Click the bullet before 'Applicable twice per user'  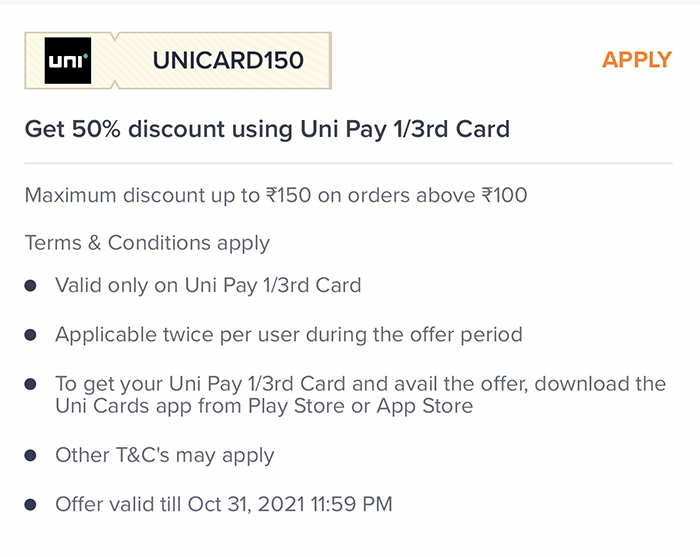point(30,335)
